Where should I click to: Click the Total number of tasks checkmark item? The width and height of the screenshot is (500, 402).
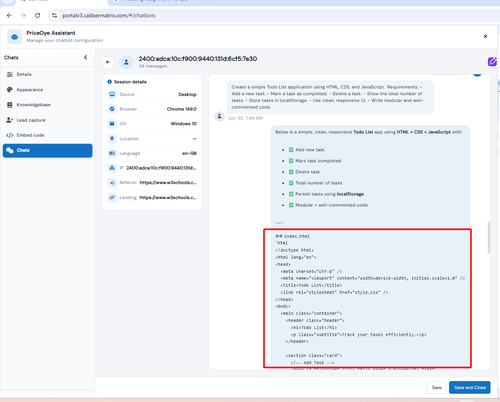click(x=315, y=183)
